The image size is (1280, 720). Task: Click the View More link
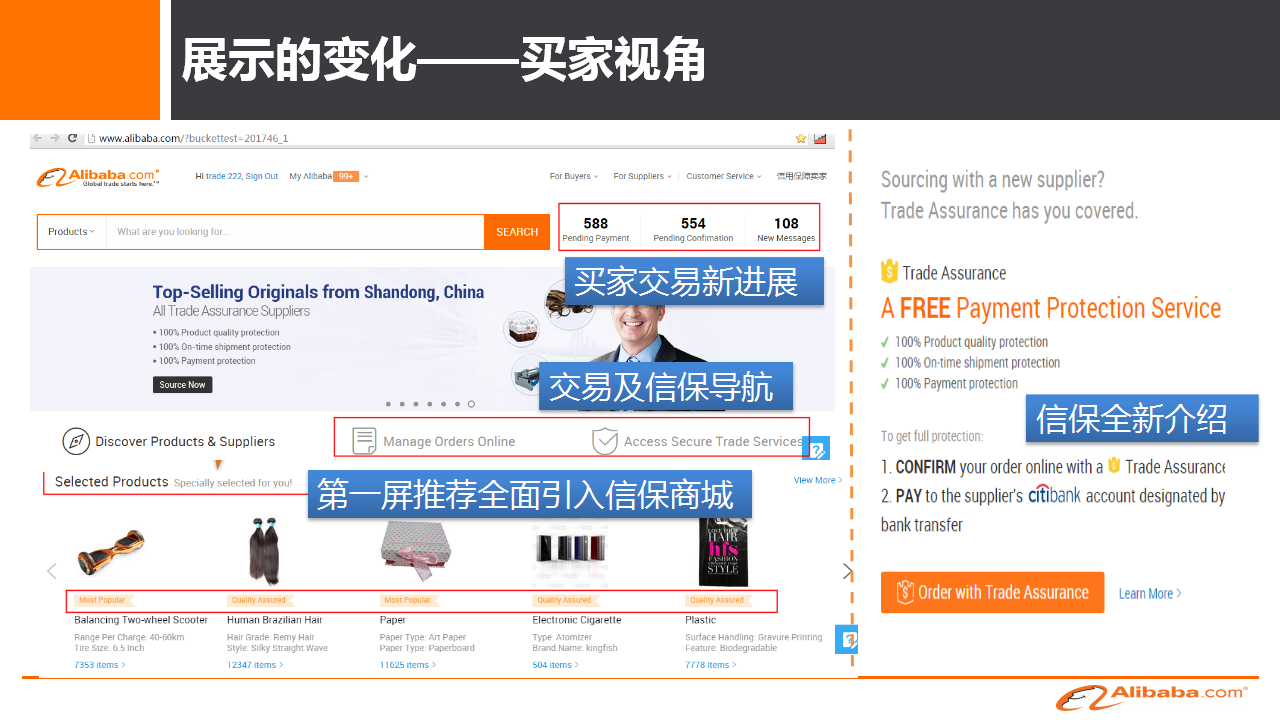pos(818,480)
